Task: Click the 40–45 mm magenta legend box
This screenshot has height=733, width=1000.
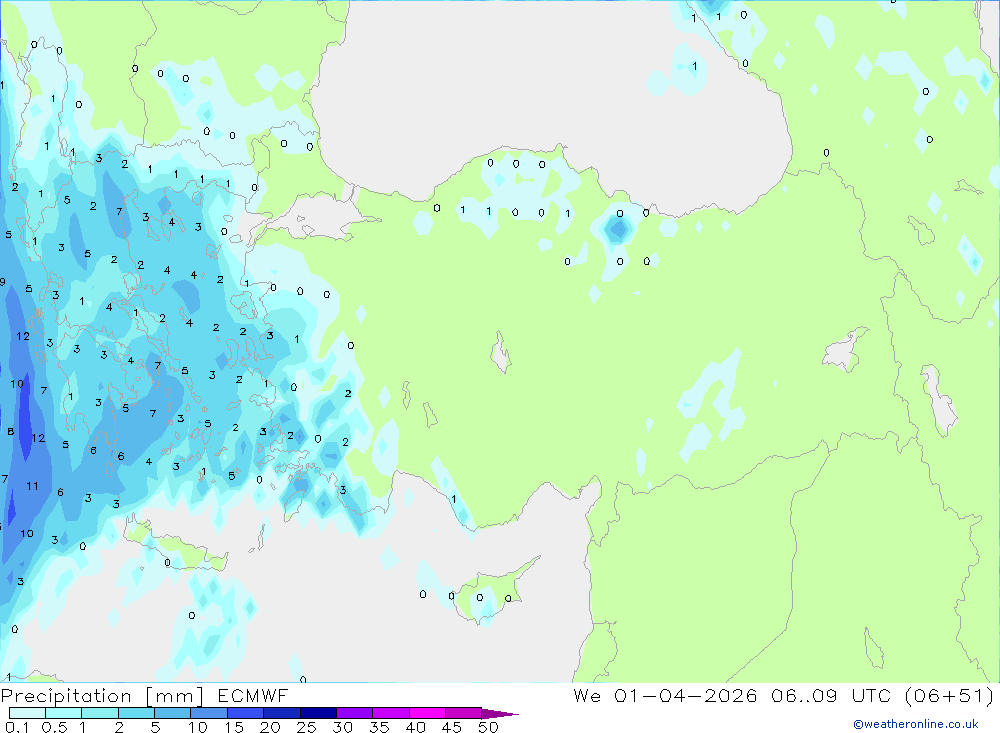Action: tap(427, 713)
